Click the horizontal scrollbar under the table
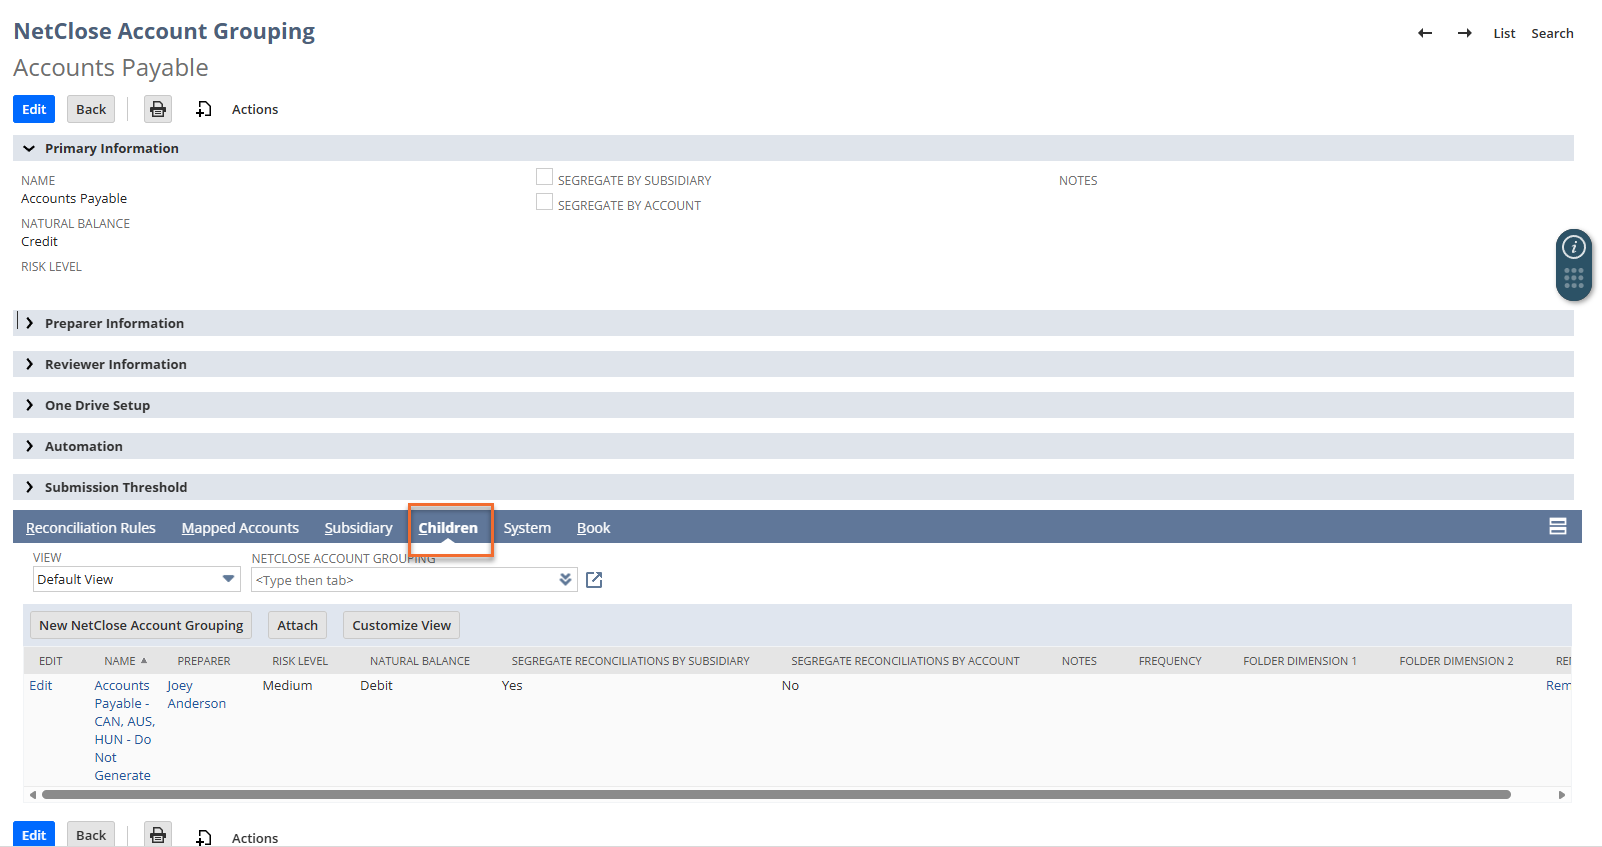 tap(775, 795)
